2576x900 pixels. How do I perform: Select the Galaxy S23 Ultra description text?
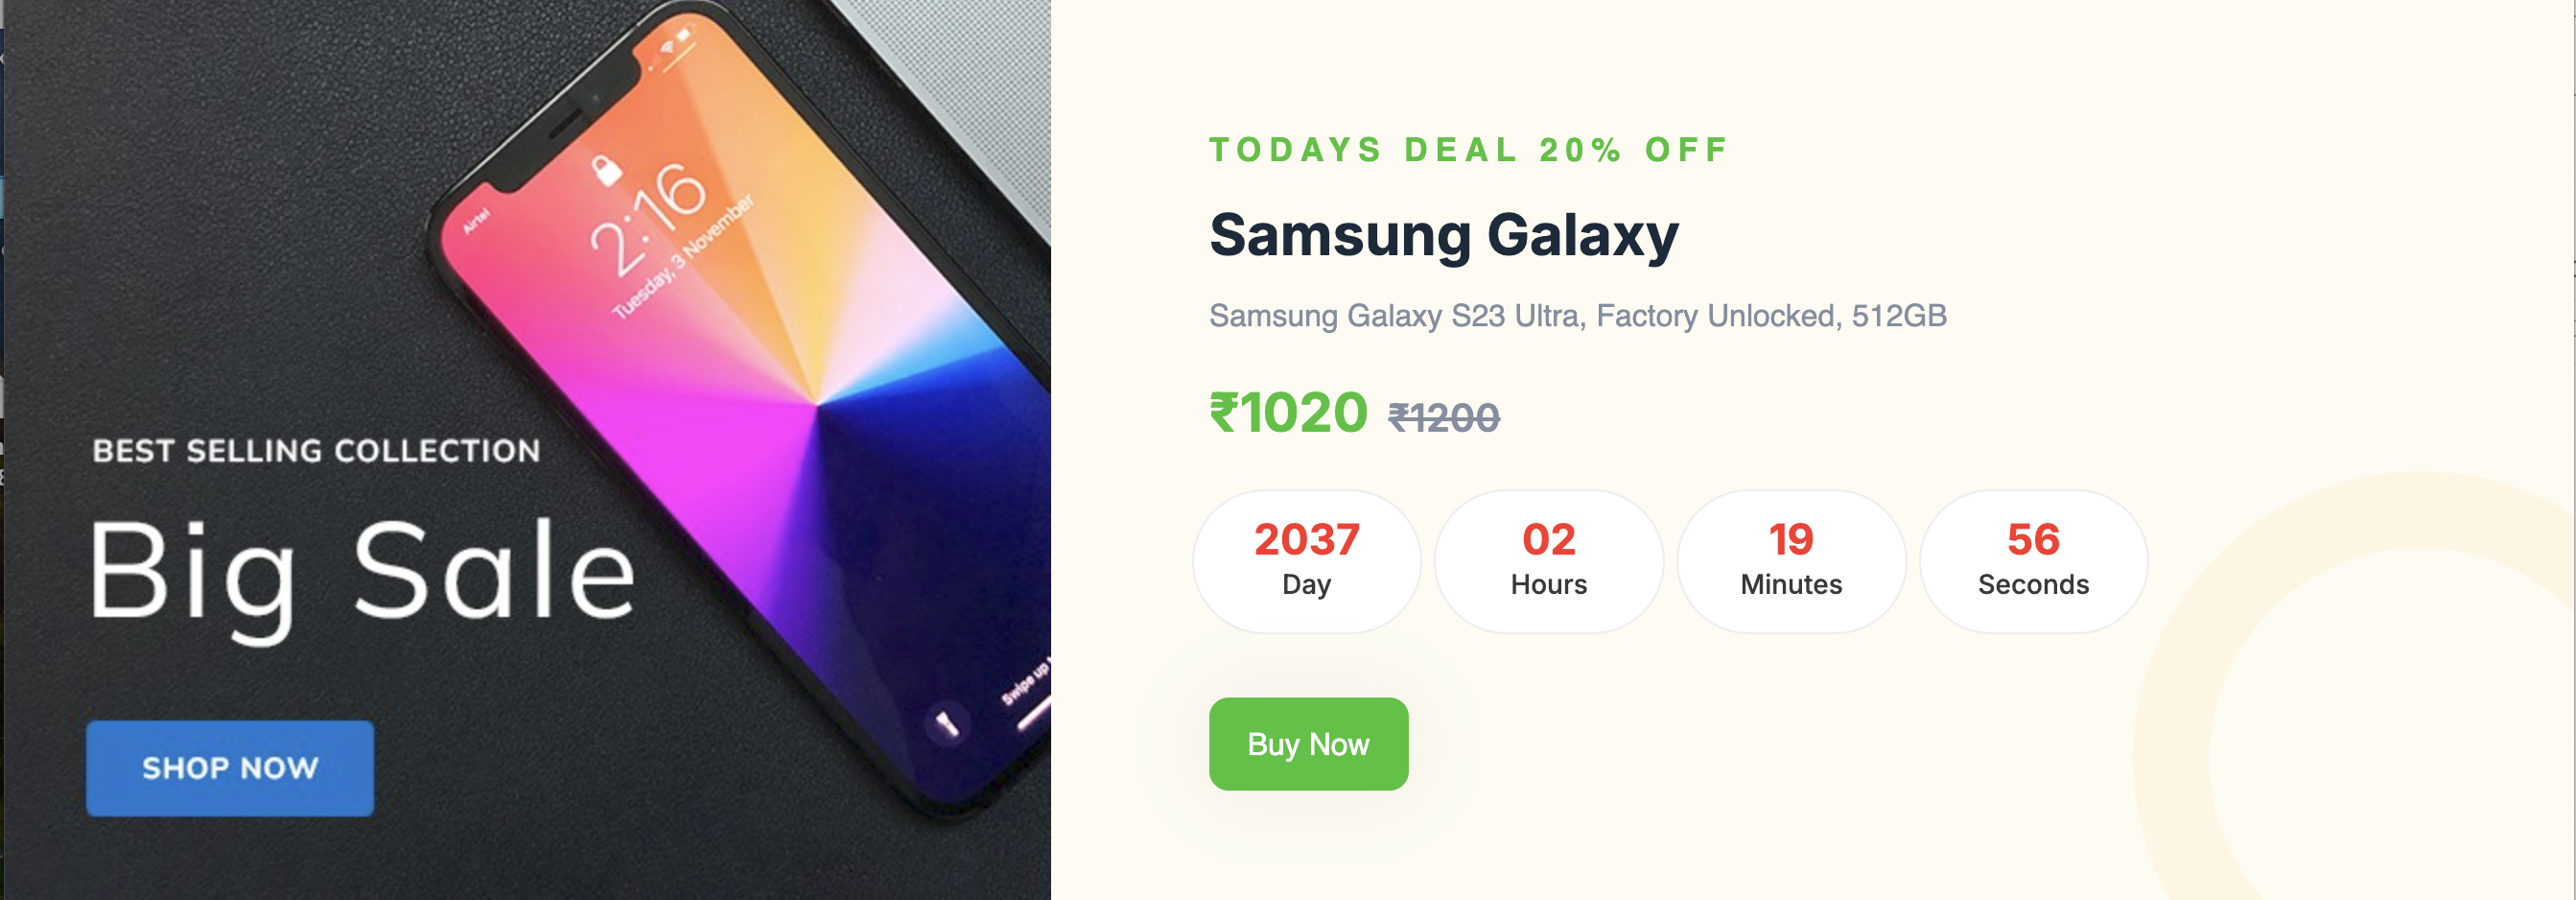[1577, 316]
